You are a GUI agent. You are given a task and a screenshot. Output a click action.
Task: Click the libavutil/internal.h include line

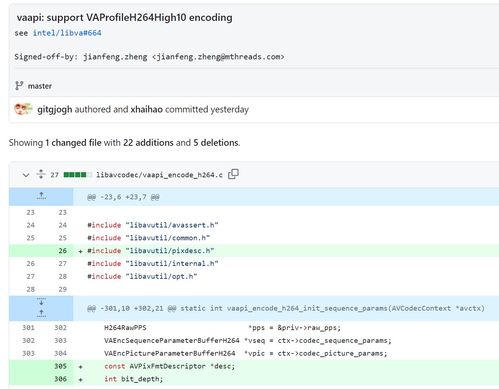(x=153, y=263)
